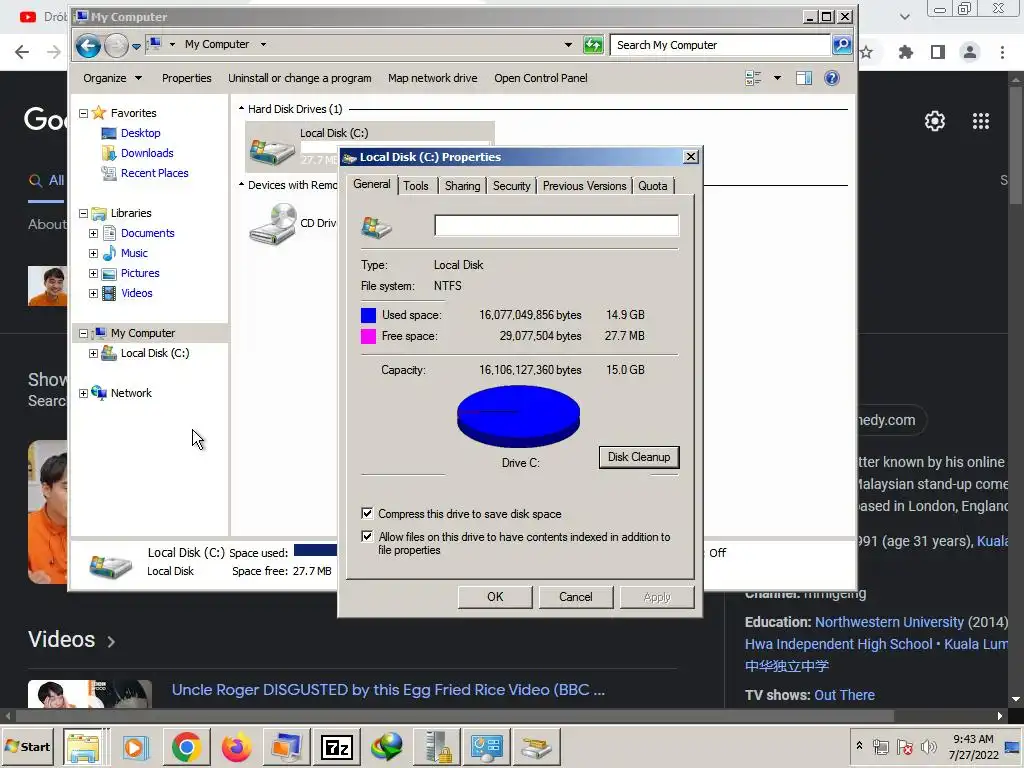The image size is (1024, 768).
Task: Toggle Allow files contents indexed checkbox
Action: [x=368, y=536]
